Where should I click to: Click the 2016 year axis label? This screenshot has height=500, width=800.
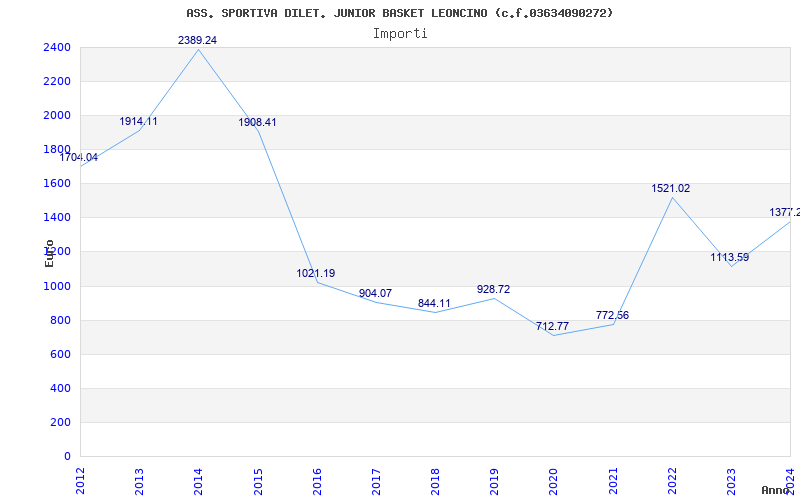[317, 482]
